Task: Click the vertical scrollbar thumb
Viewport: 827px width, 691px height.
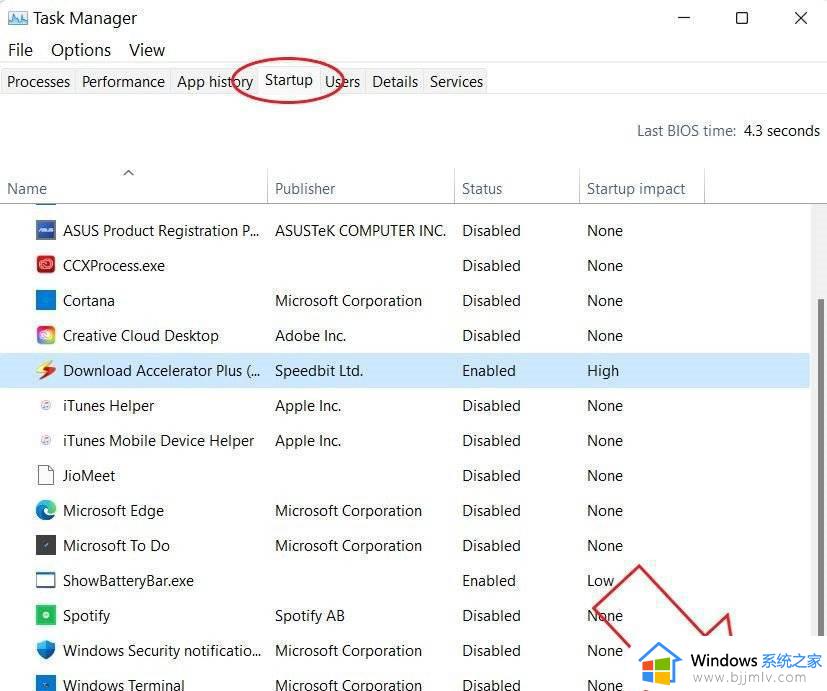Action: pyautogui.click(x=821, y=467)
